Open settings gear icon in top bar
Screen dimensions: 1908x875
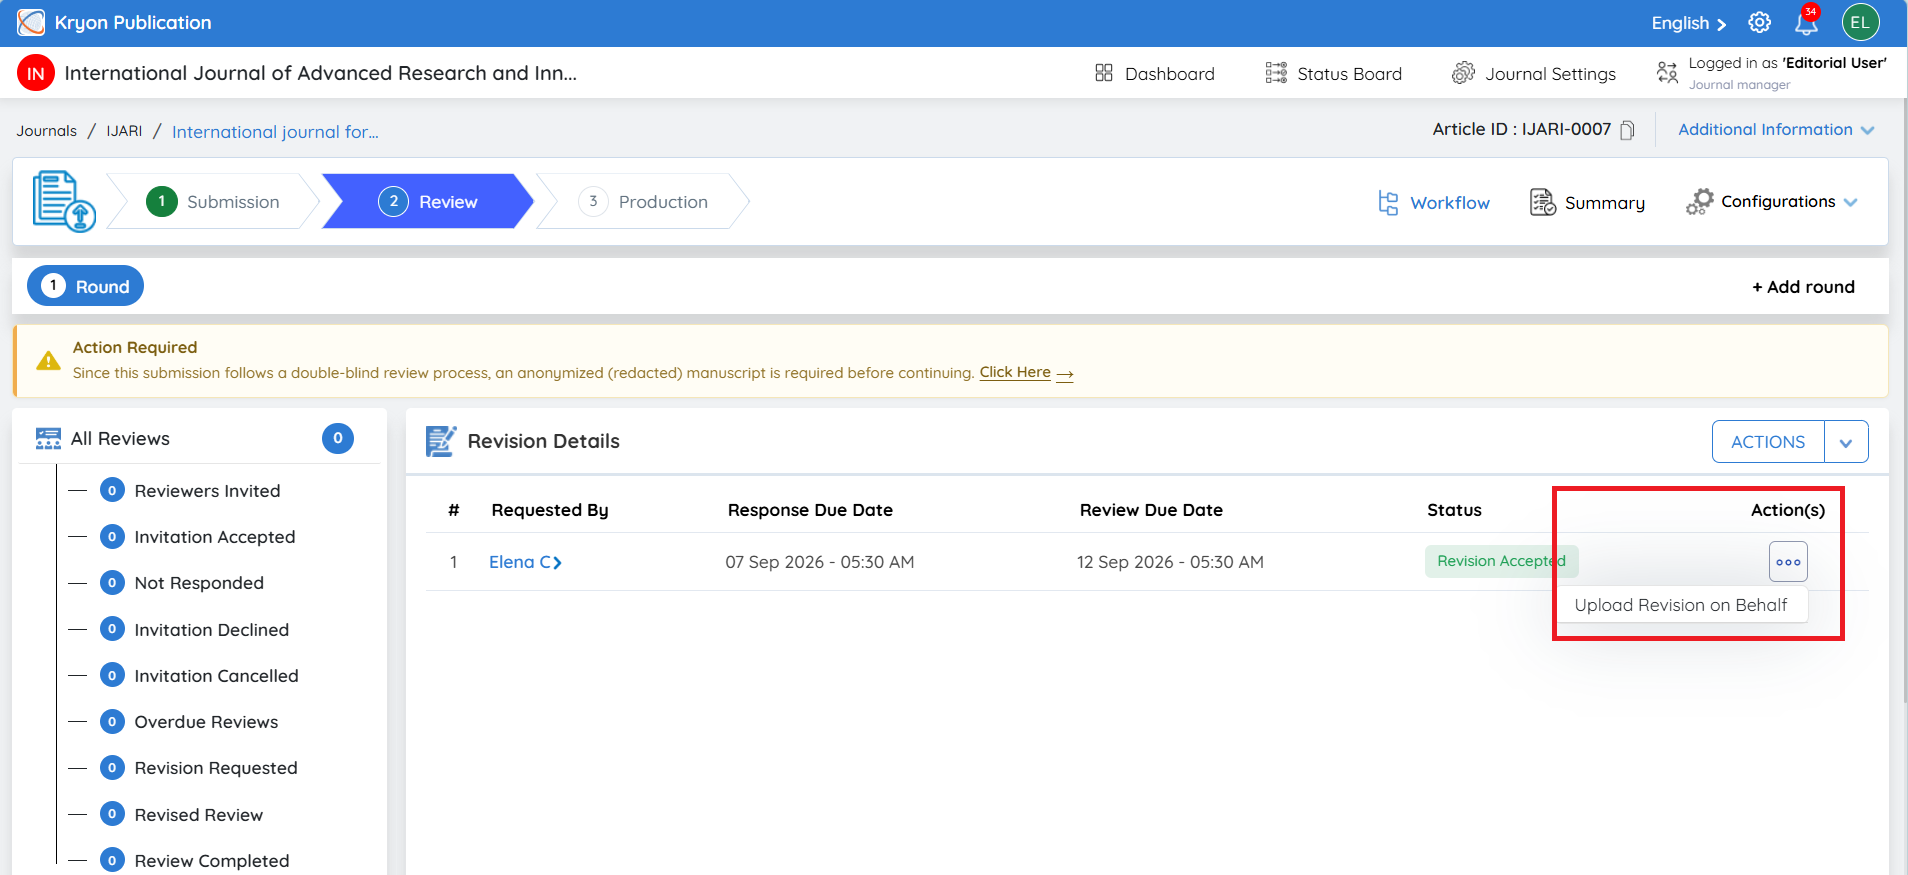(x=1760, y=22)
